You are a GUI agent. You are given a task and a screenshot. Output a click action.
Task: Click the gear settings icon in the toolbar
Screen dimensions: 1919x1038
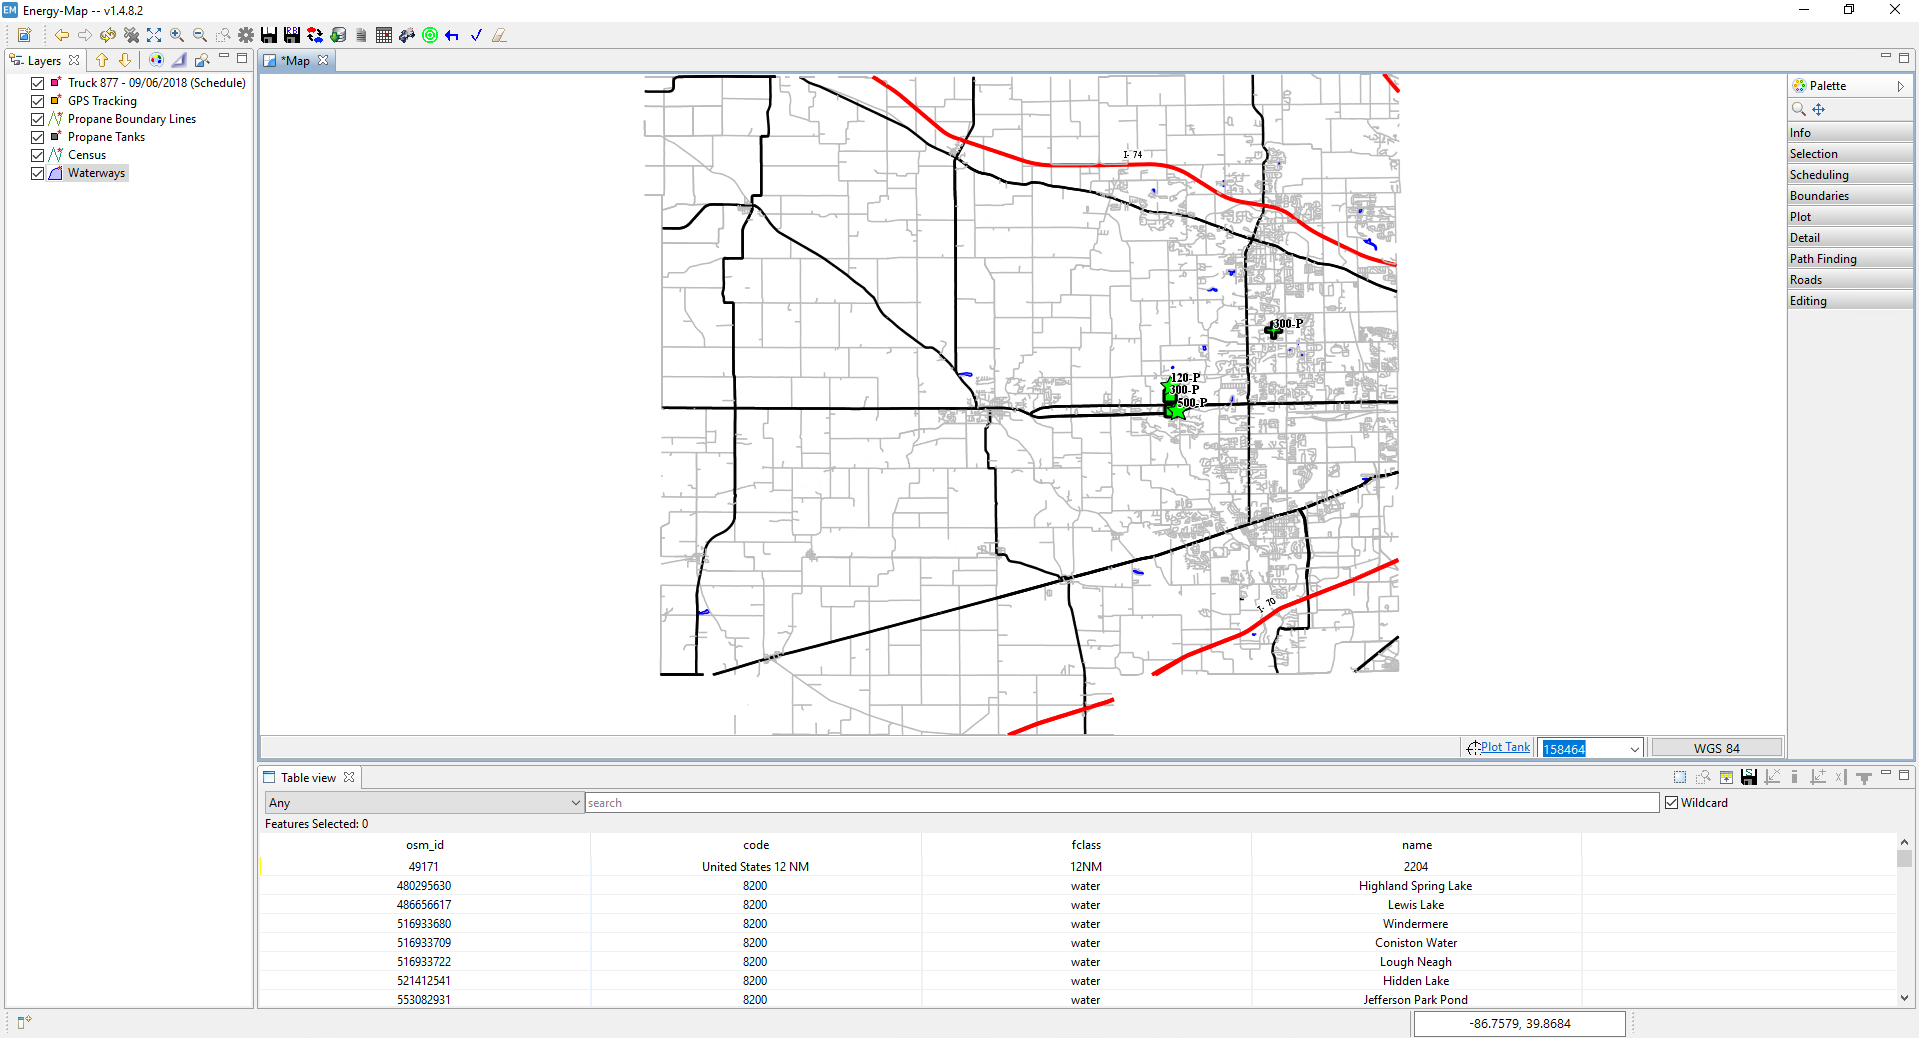click(x=246, y=35)
